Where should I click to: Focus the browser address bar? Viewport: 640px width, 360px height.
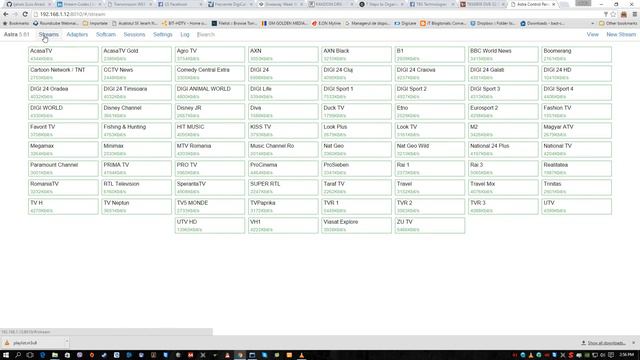tap(318, 14)
